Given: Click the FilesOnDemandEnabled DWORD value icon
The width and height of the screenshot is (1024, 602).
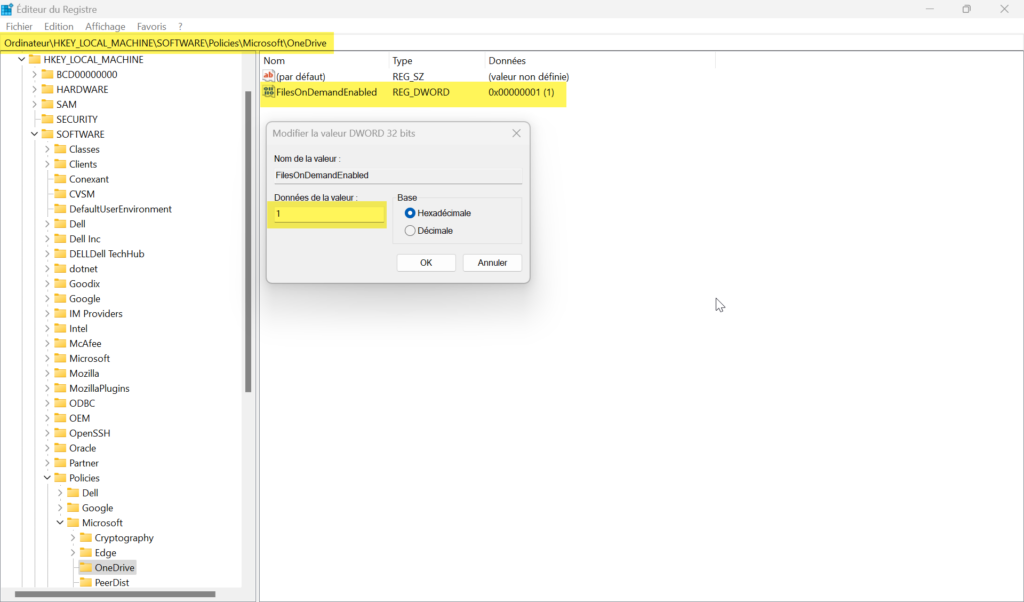Looking at the screenshot, I should (268, 92).
